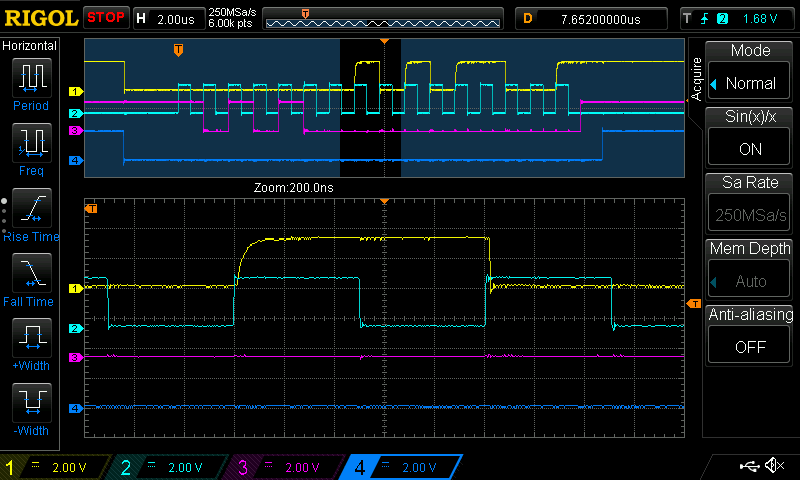Screen dimensions: 800x480
Task: Click the highlighted zoom window region in overview
Action: tap(370, 108)
